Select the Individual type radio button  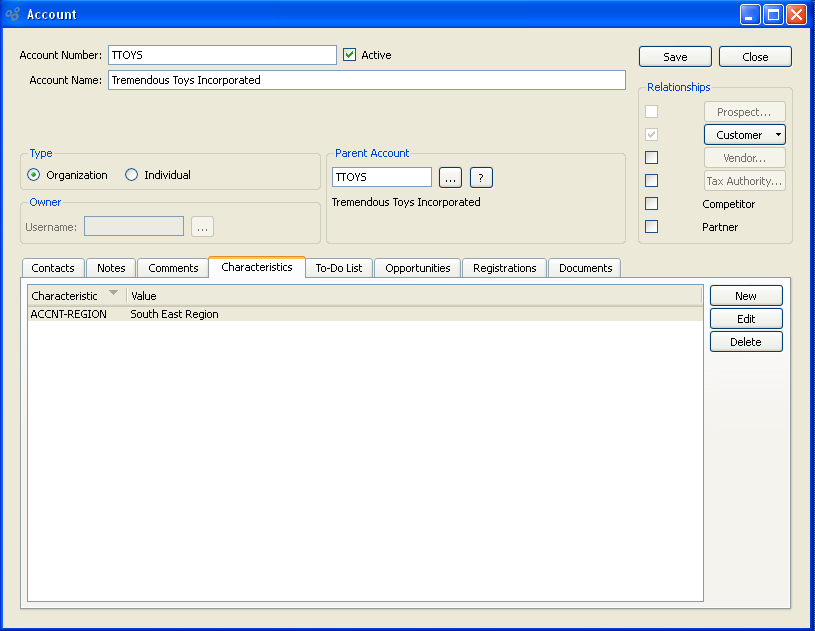(132, 175)
